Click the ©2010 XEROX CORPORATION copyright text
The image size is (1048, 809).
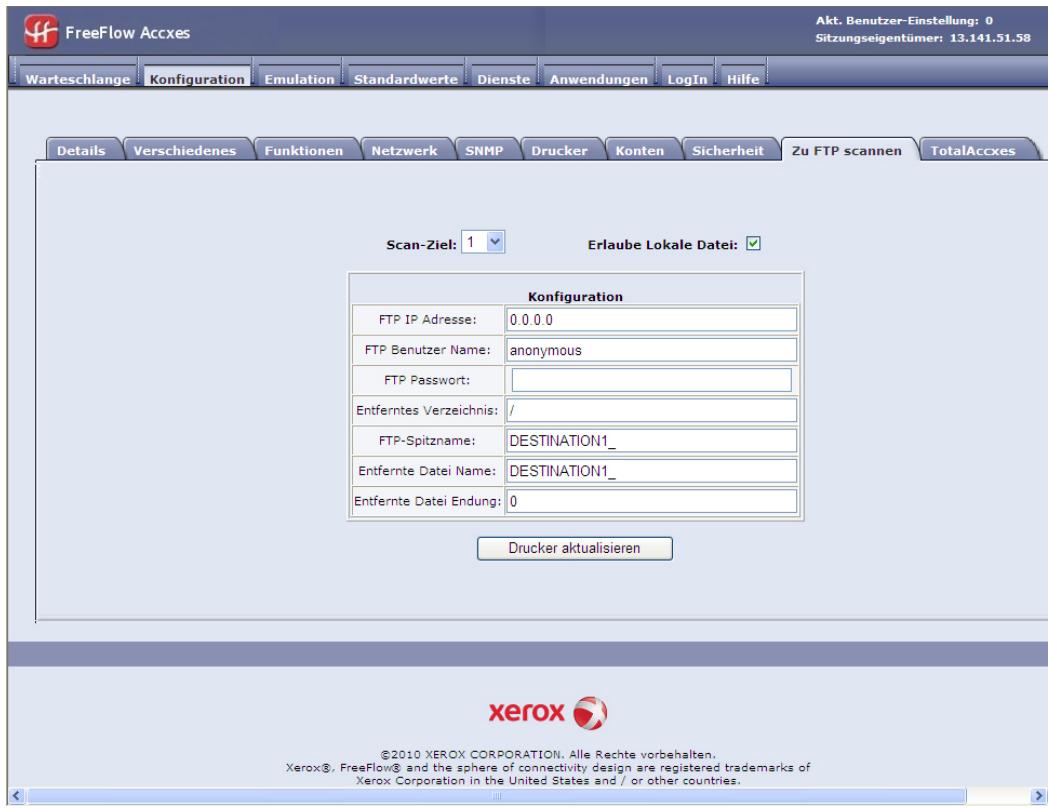[x=547, y=754]
